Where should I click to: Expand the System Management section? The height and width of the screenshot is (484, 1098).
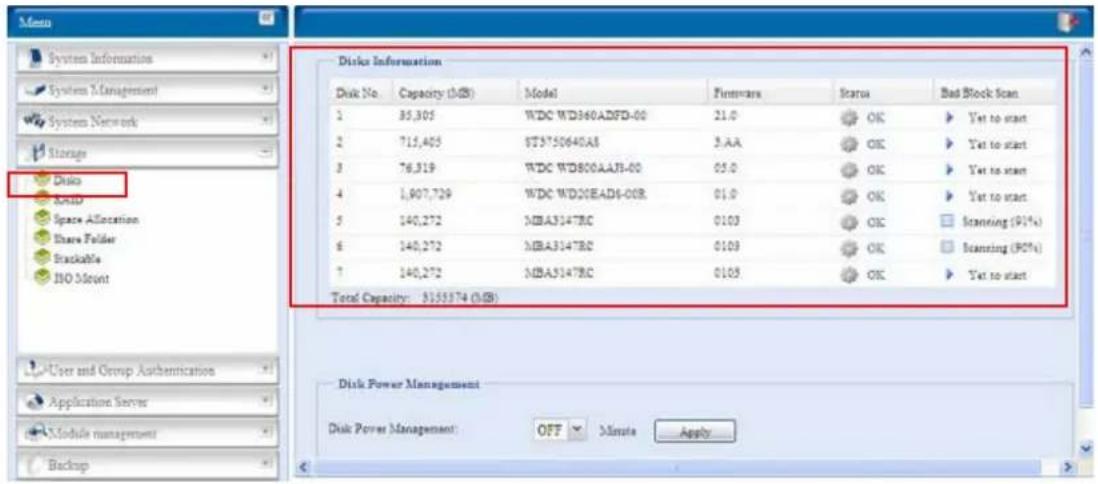[x=266, y=90]
